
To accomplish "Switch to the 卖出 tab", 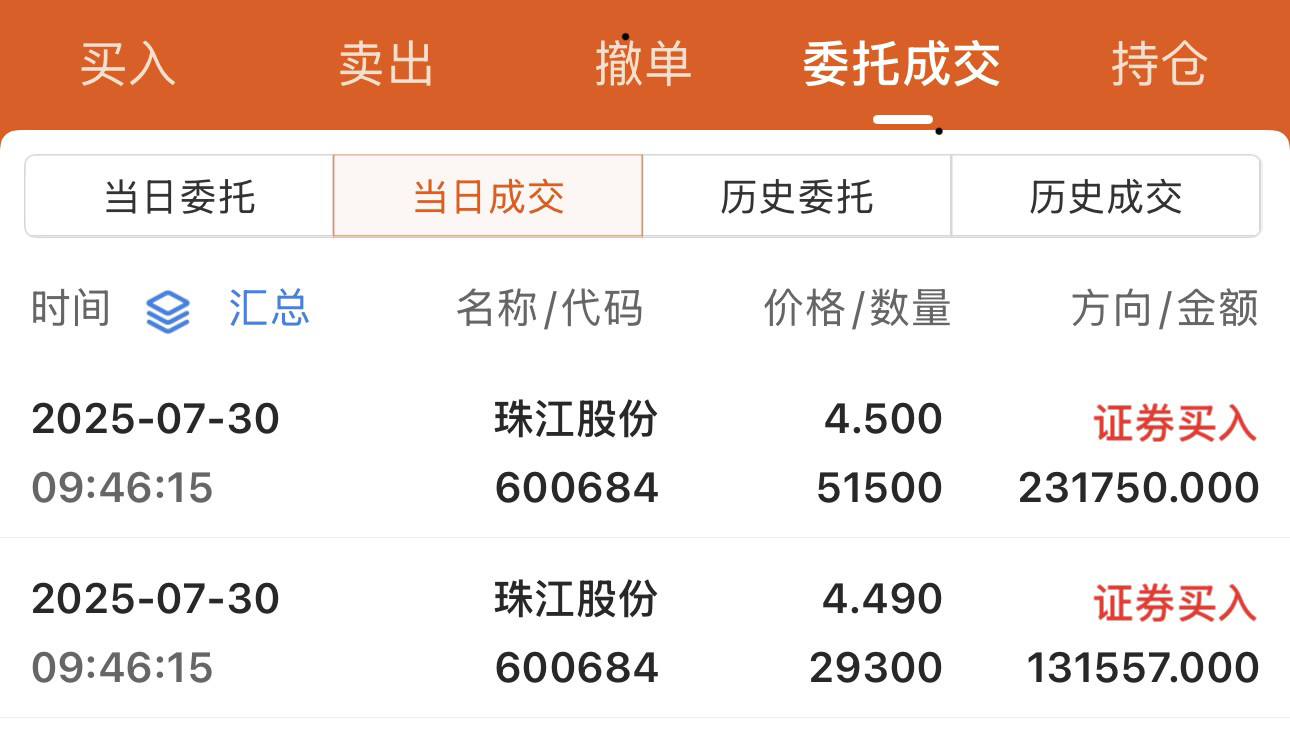I will click(x=386, y=65).
